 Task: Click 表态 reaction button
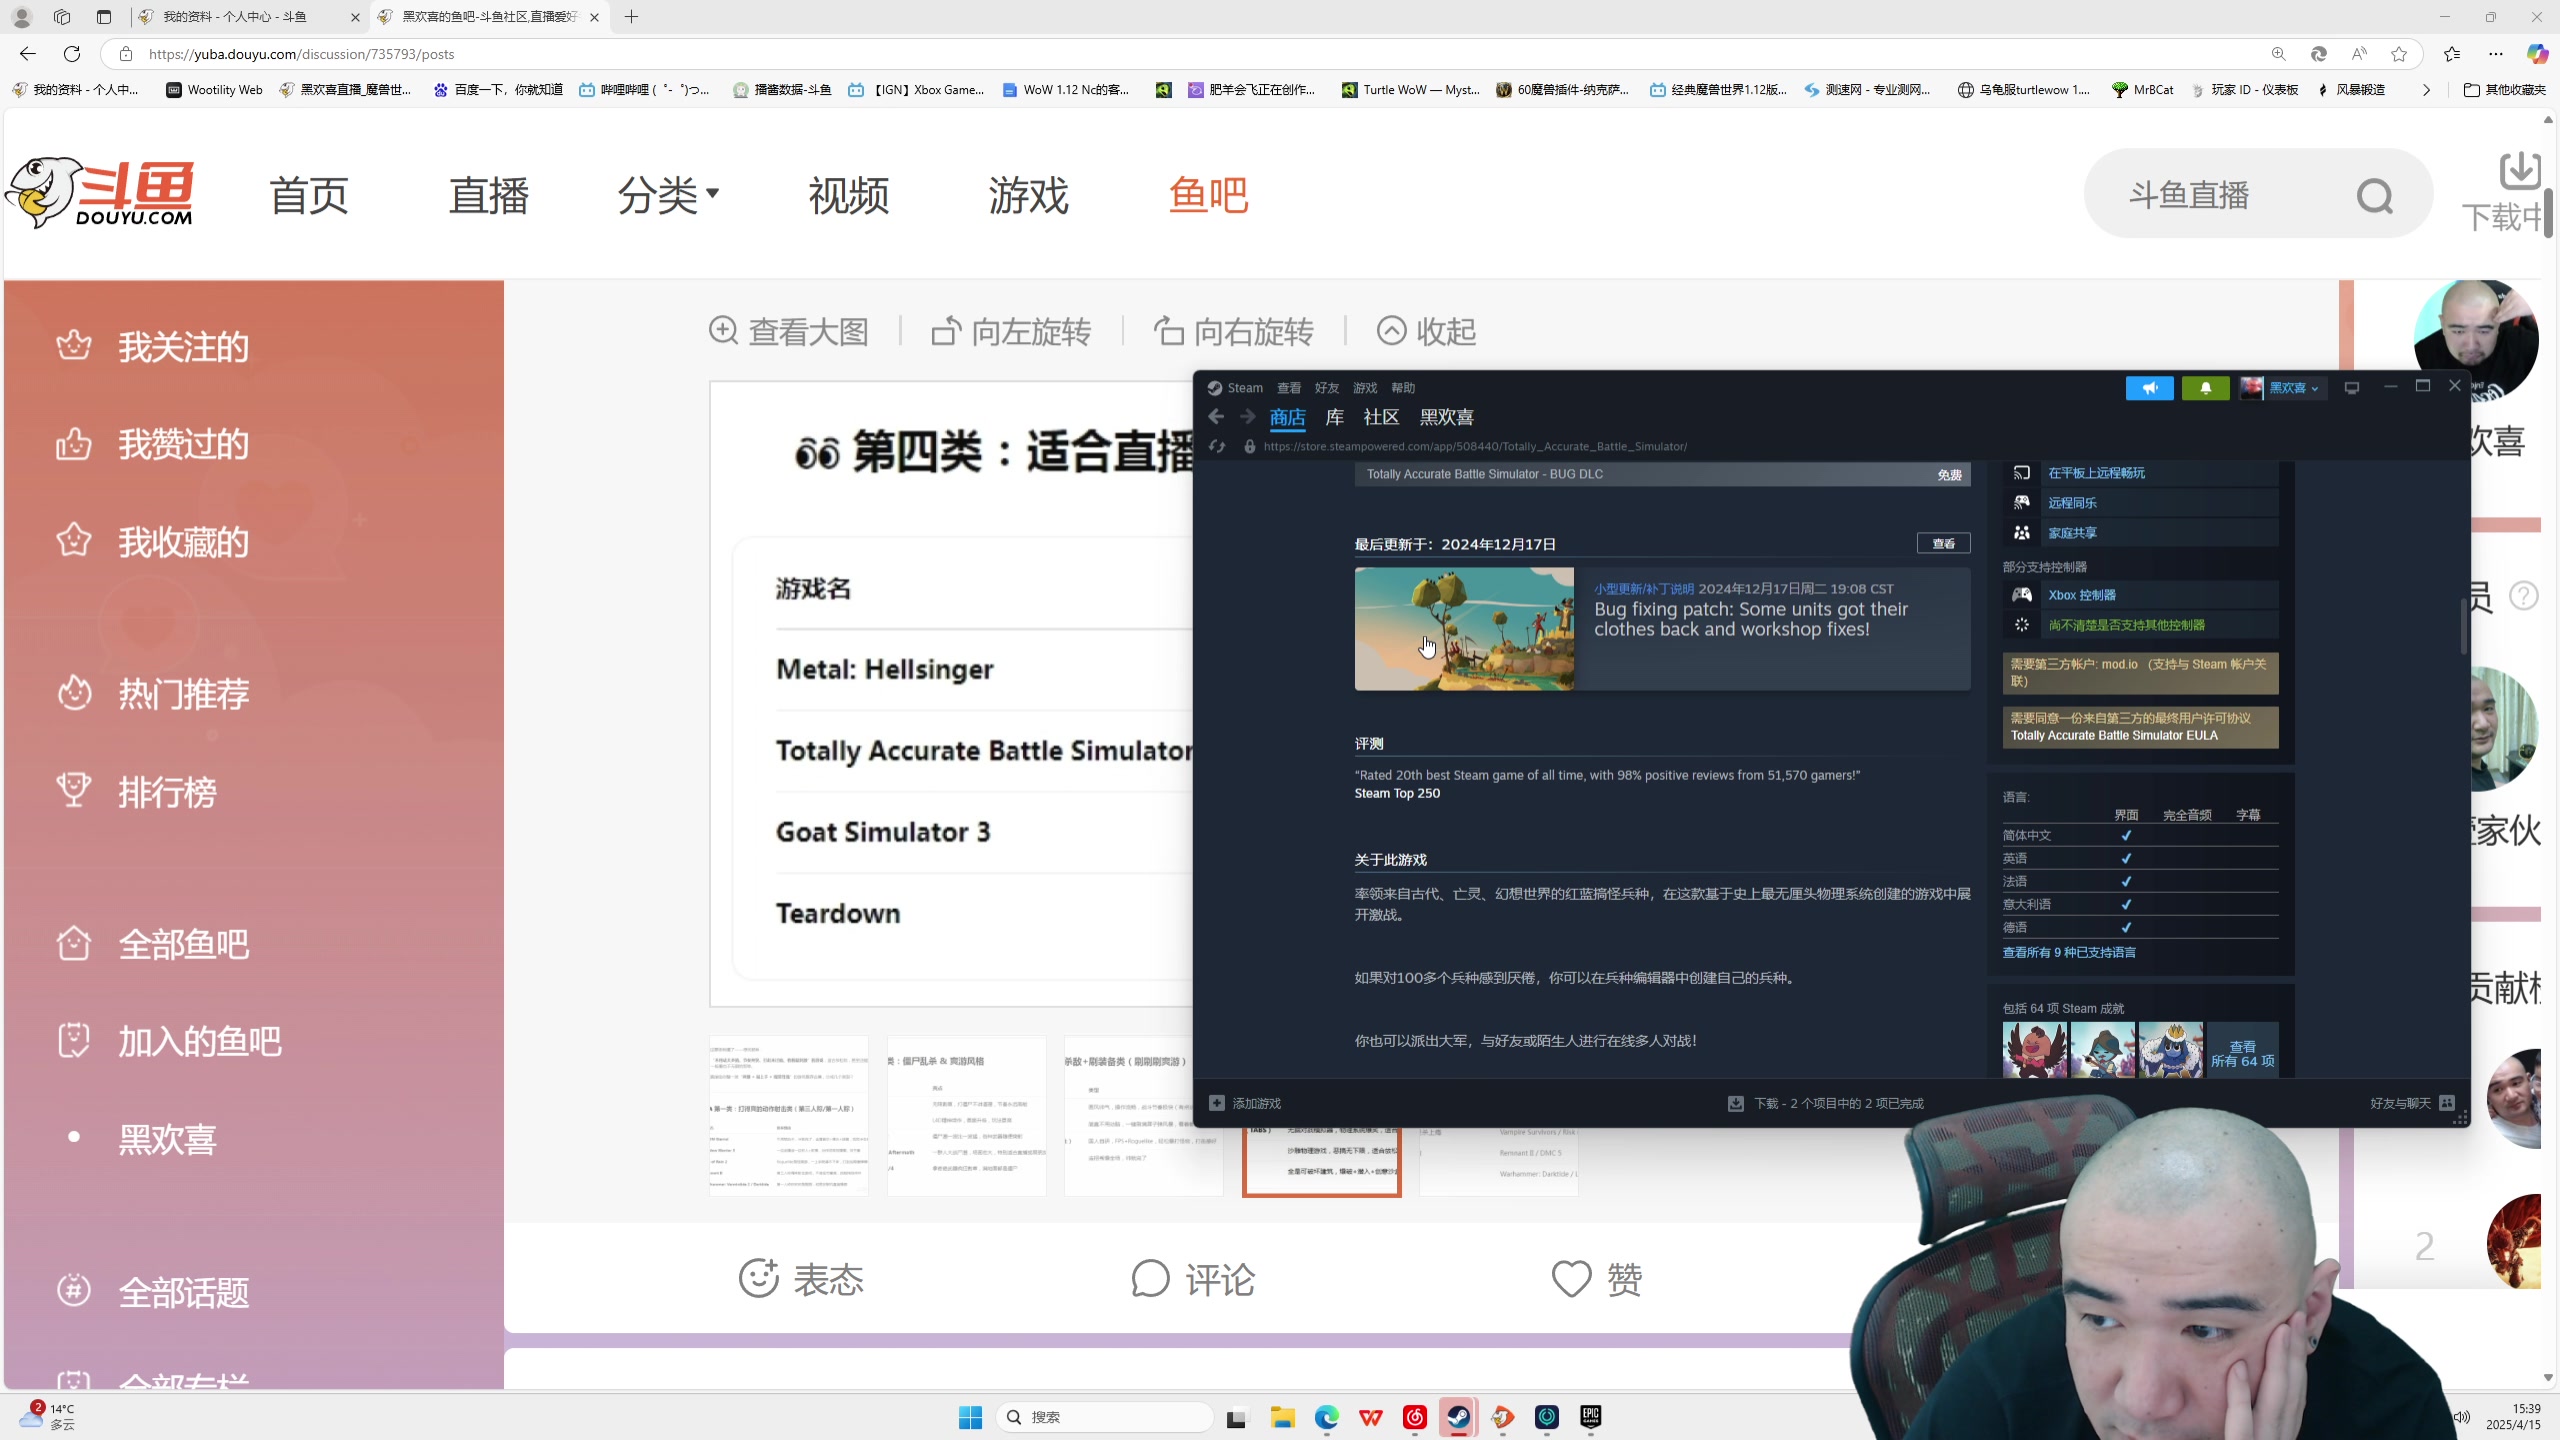point(801,1278)
